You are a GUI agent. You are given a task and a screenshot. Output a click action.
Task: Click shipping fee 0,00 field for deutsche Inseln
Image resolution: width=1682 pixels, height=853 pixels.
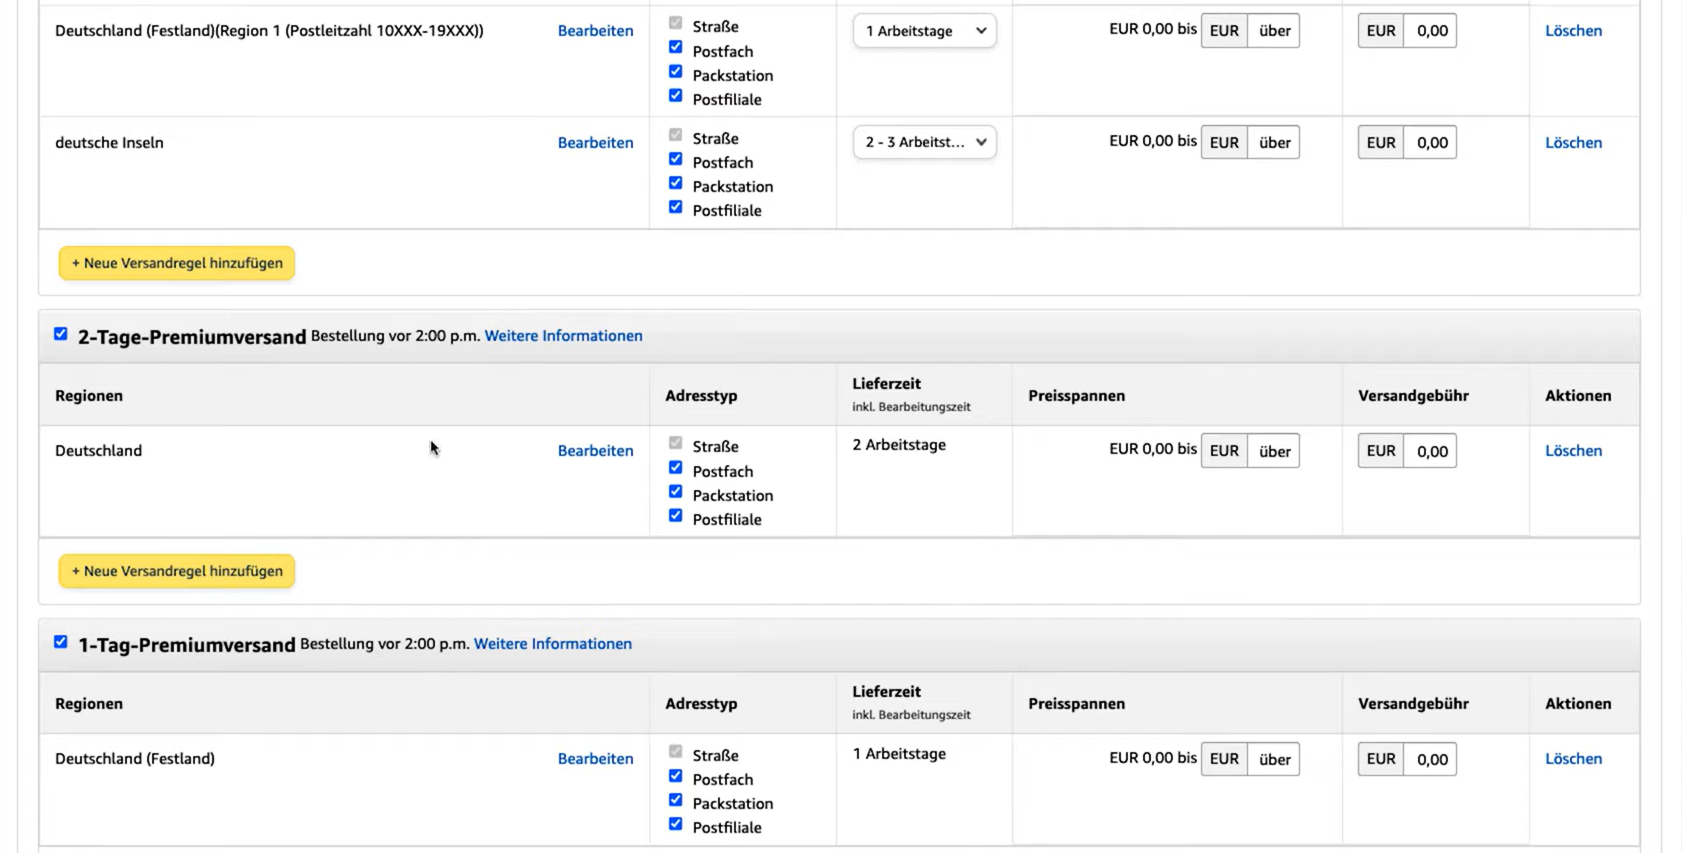point(1431,143)
